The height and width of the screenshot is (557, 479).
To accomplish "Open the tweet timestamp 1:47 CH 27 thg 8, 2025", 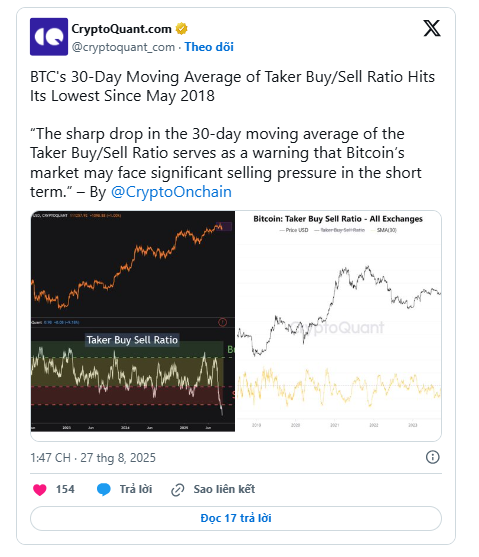I will point(93,458).
